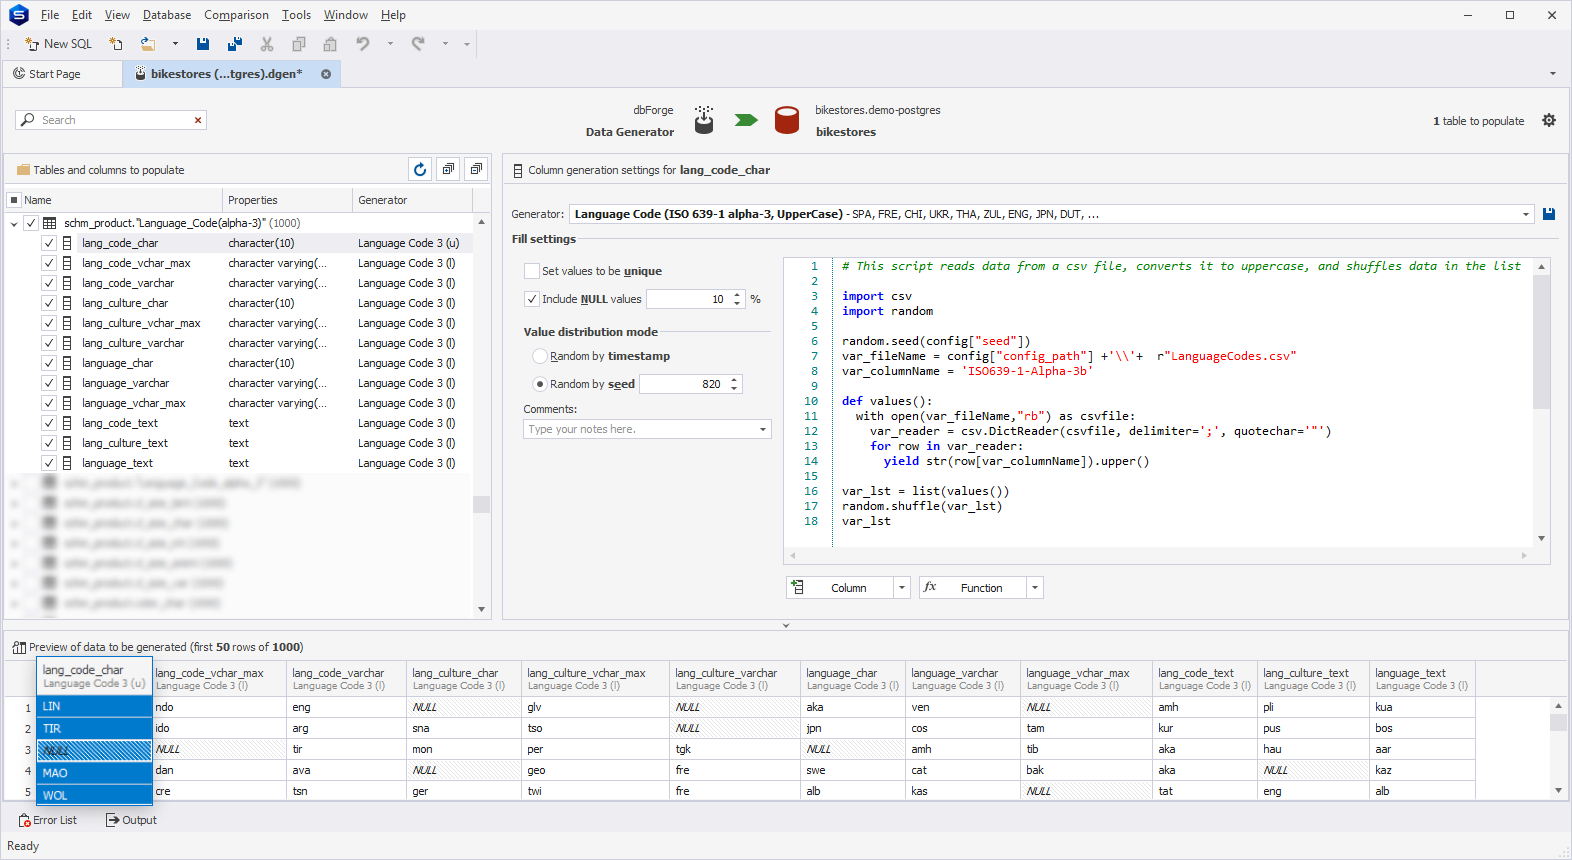Click the horizontal scrollbar under the script editor
This screenshot has height=860, width=1572.
(1158, 555)
